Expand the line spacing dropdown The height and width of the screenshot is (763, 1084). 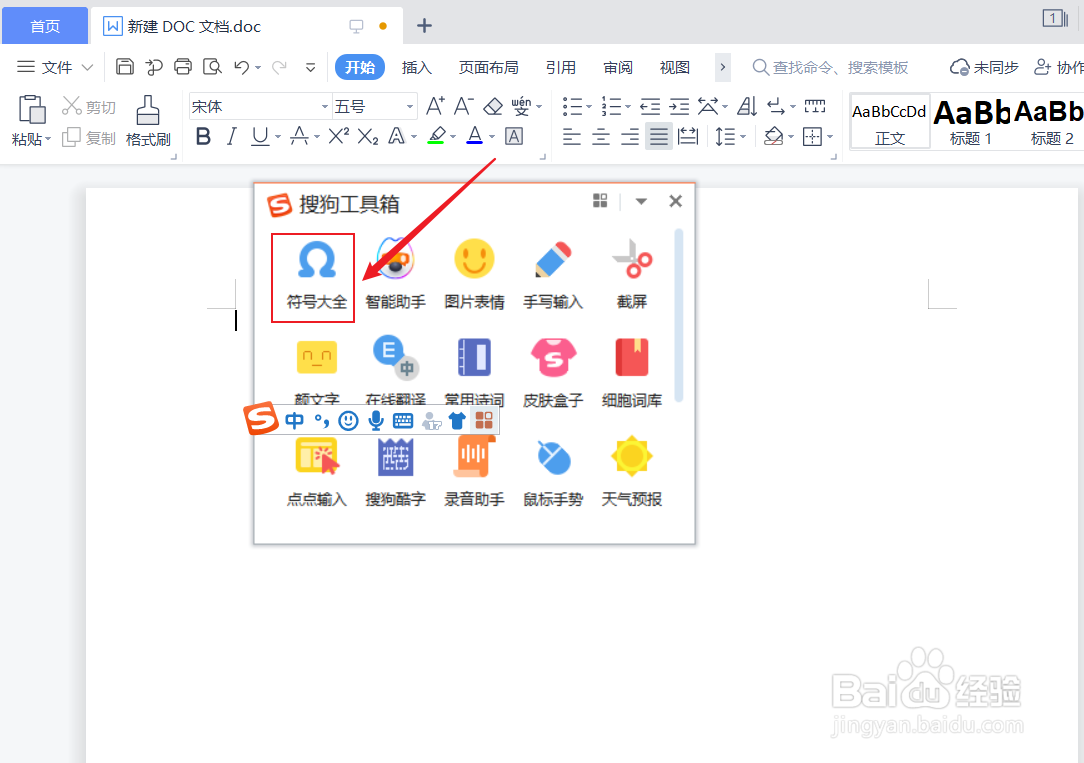743,137
